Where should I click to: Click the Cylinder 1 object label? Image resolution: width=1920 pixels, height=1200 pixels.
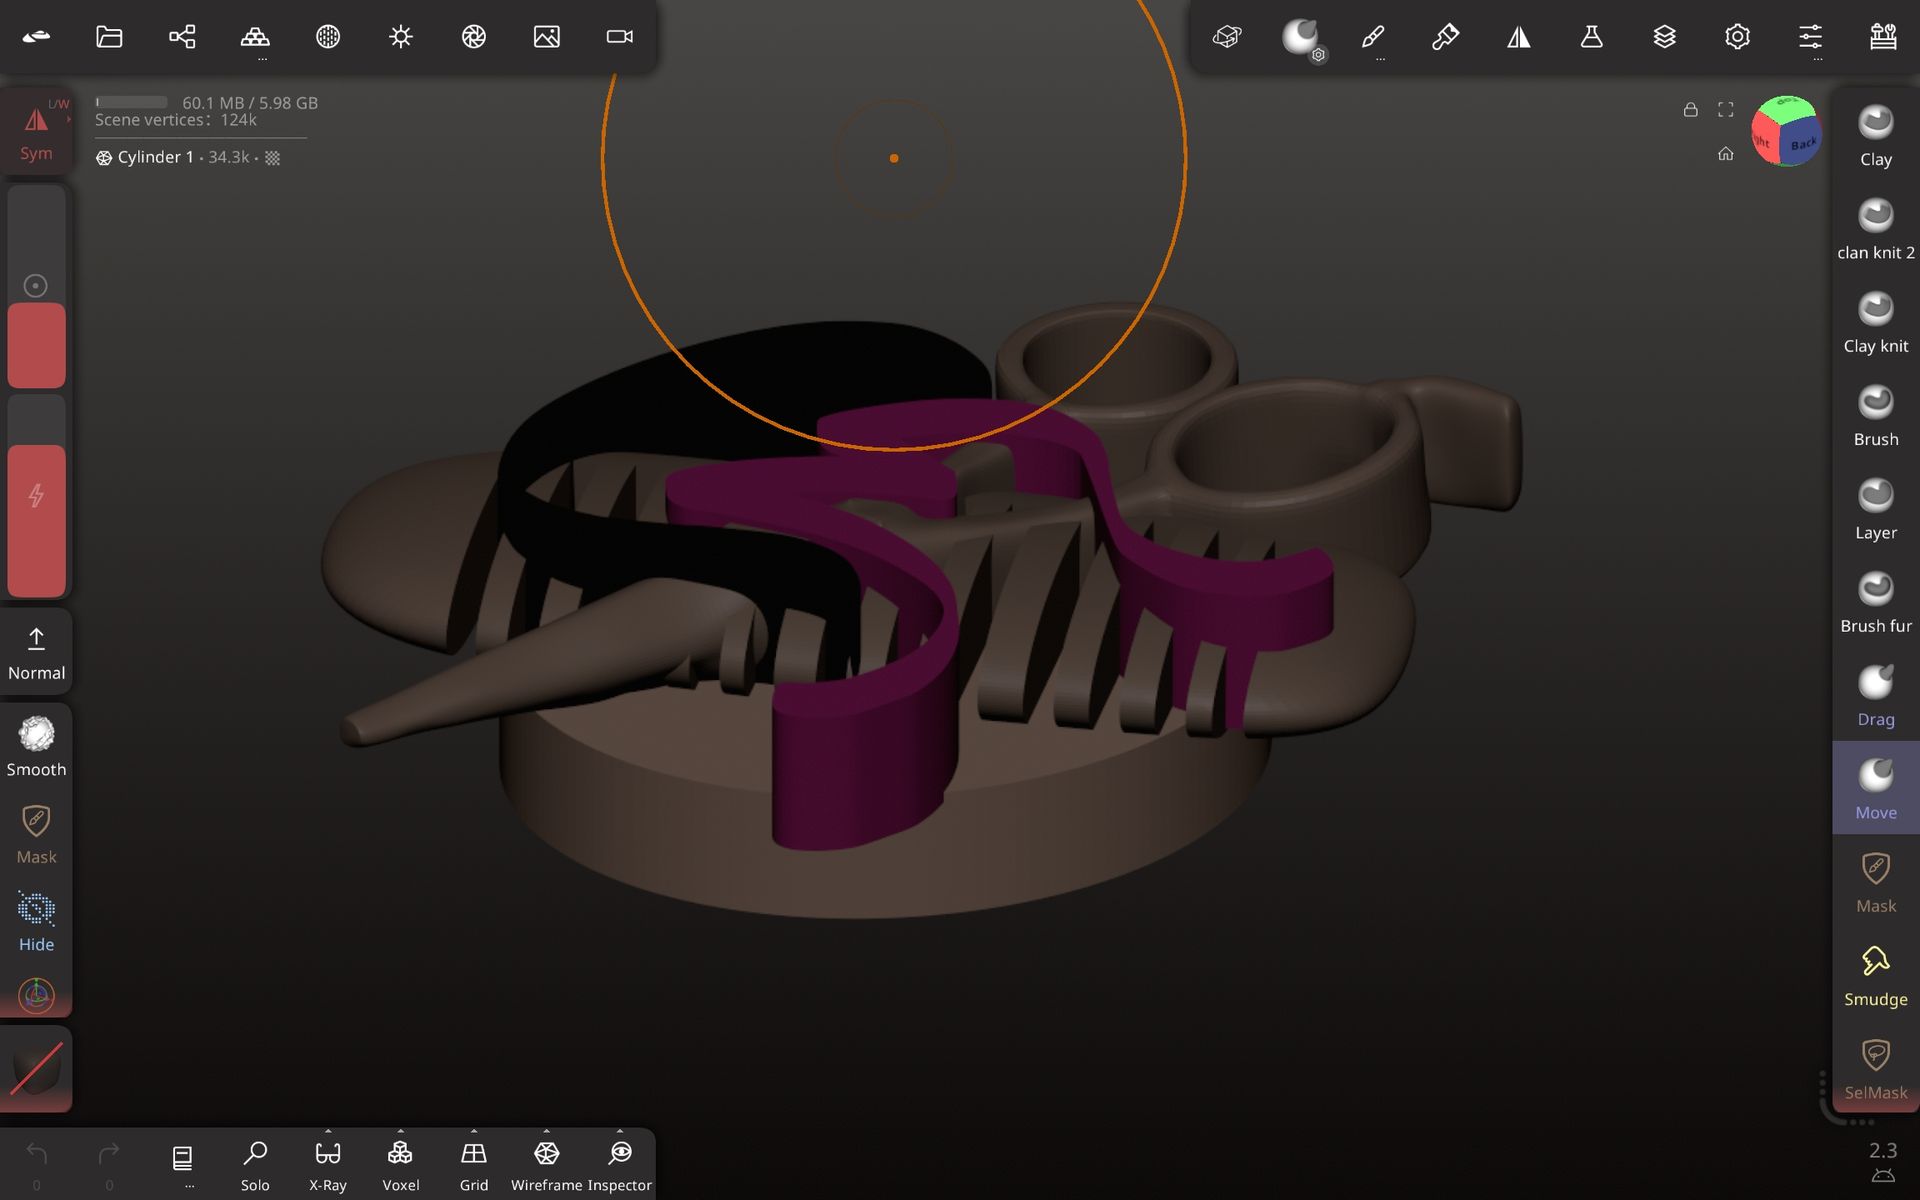[x=155, y=157]
